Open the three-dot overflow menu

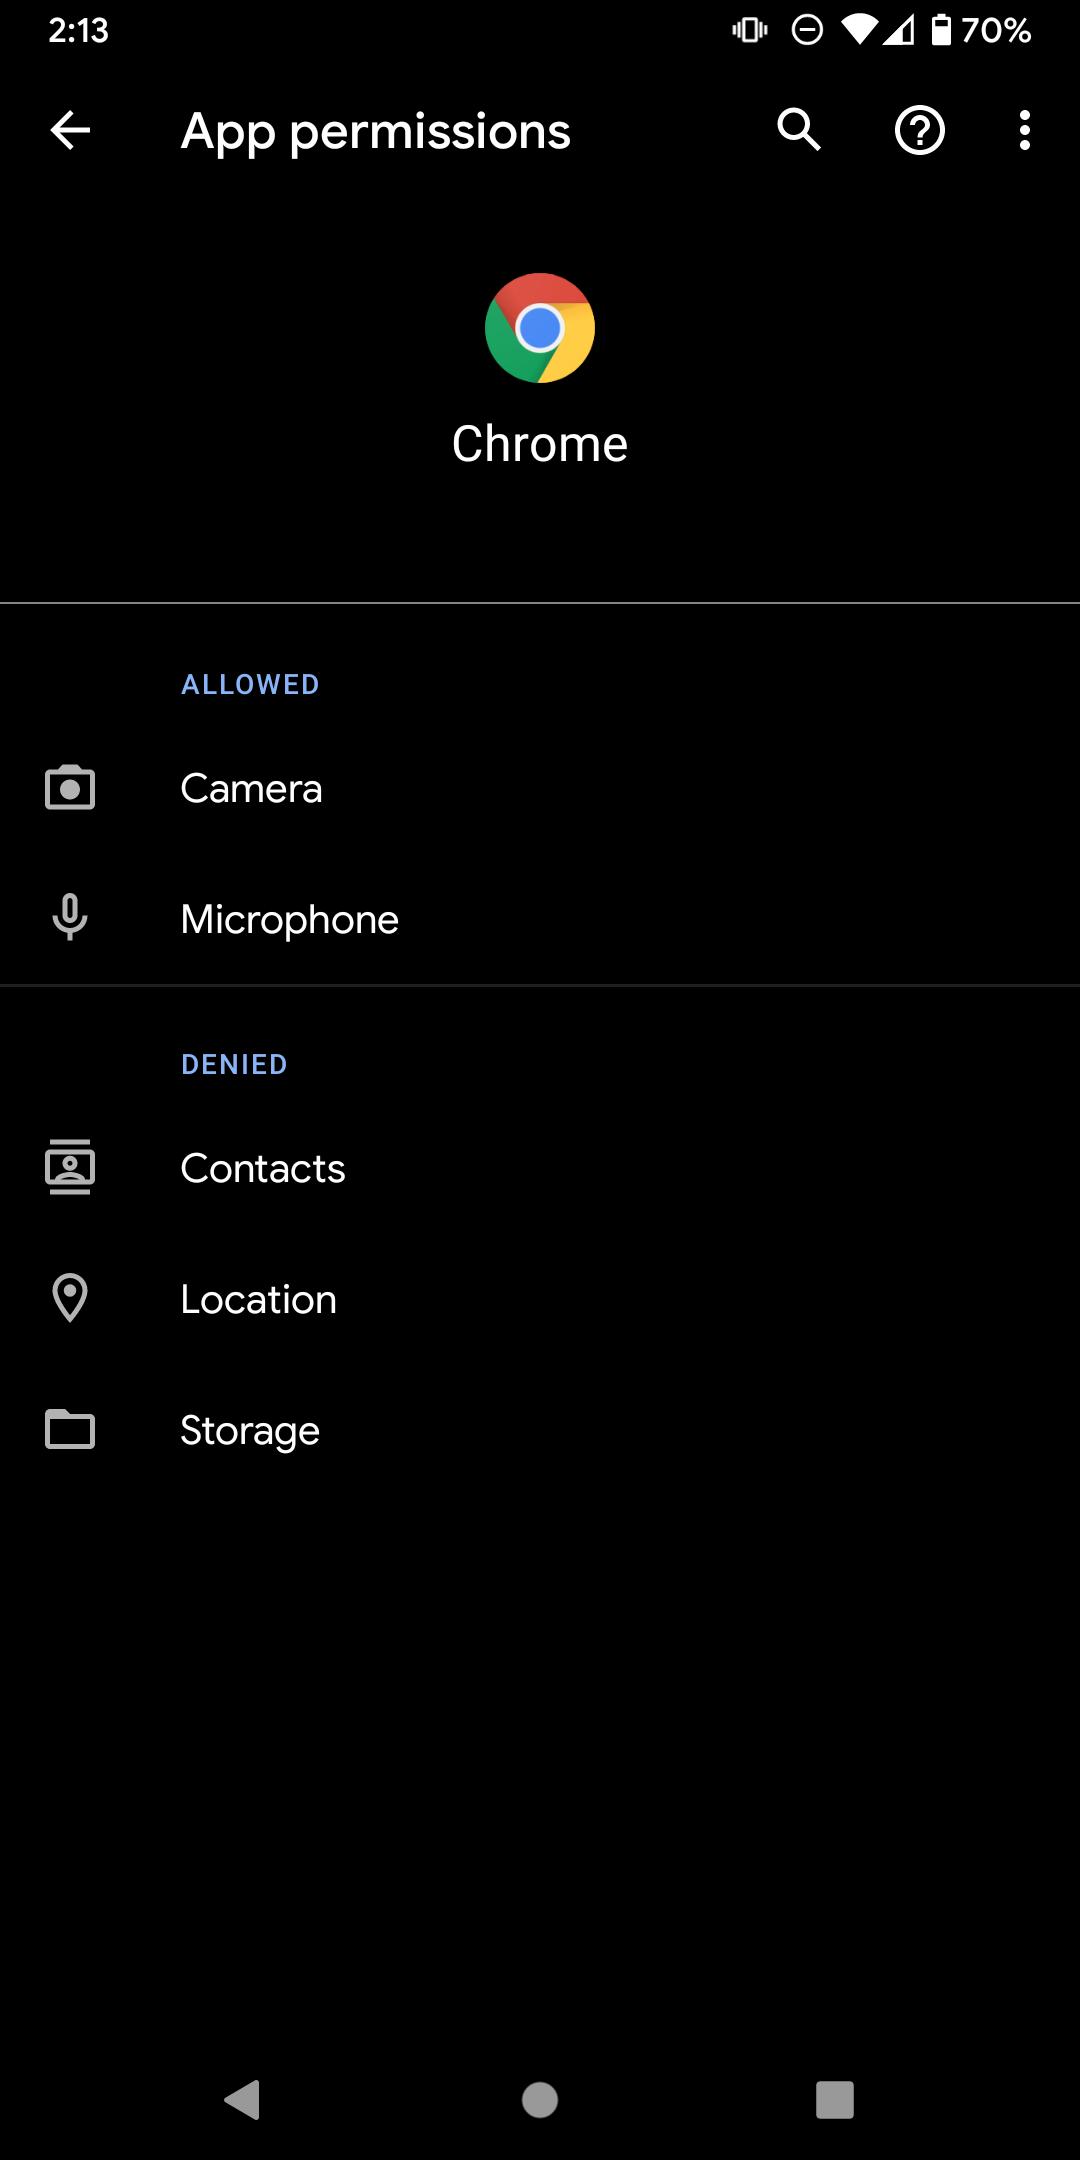[1025, 130]
